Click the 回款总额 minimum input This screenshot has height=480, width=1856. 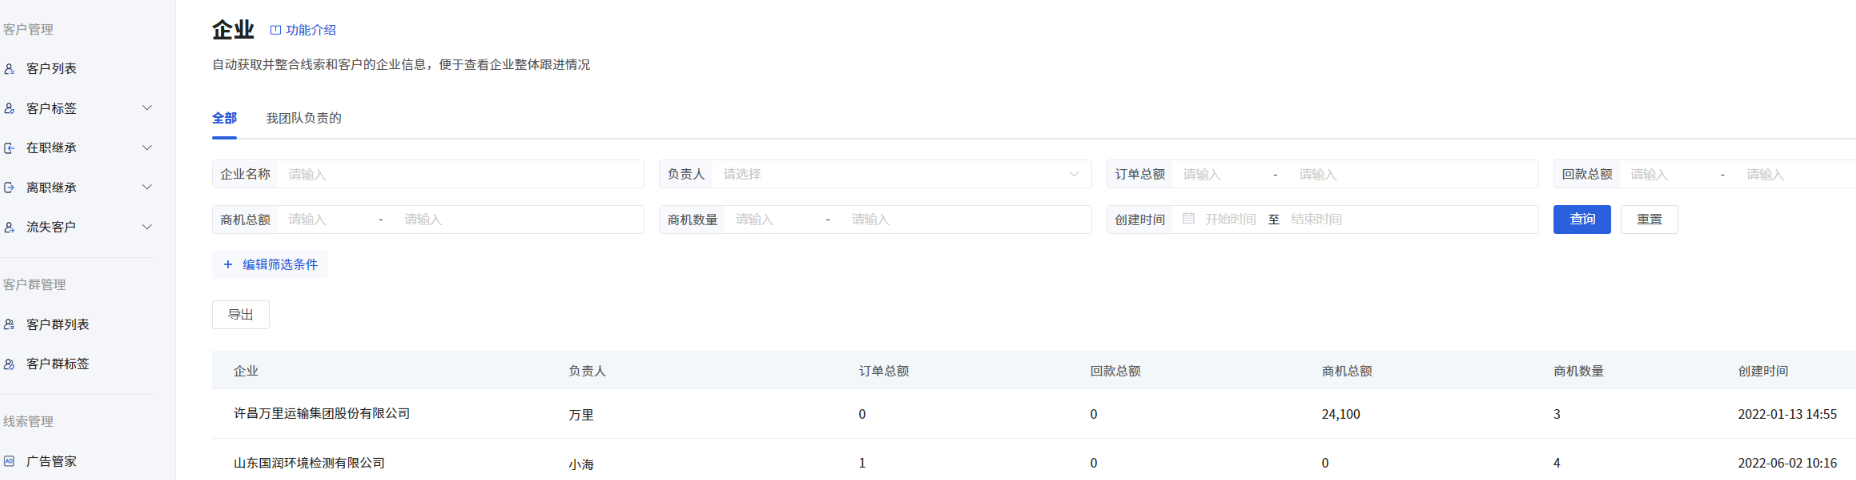[x=1668, y=174]
